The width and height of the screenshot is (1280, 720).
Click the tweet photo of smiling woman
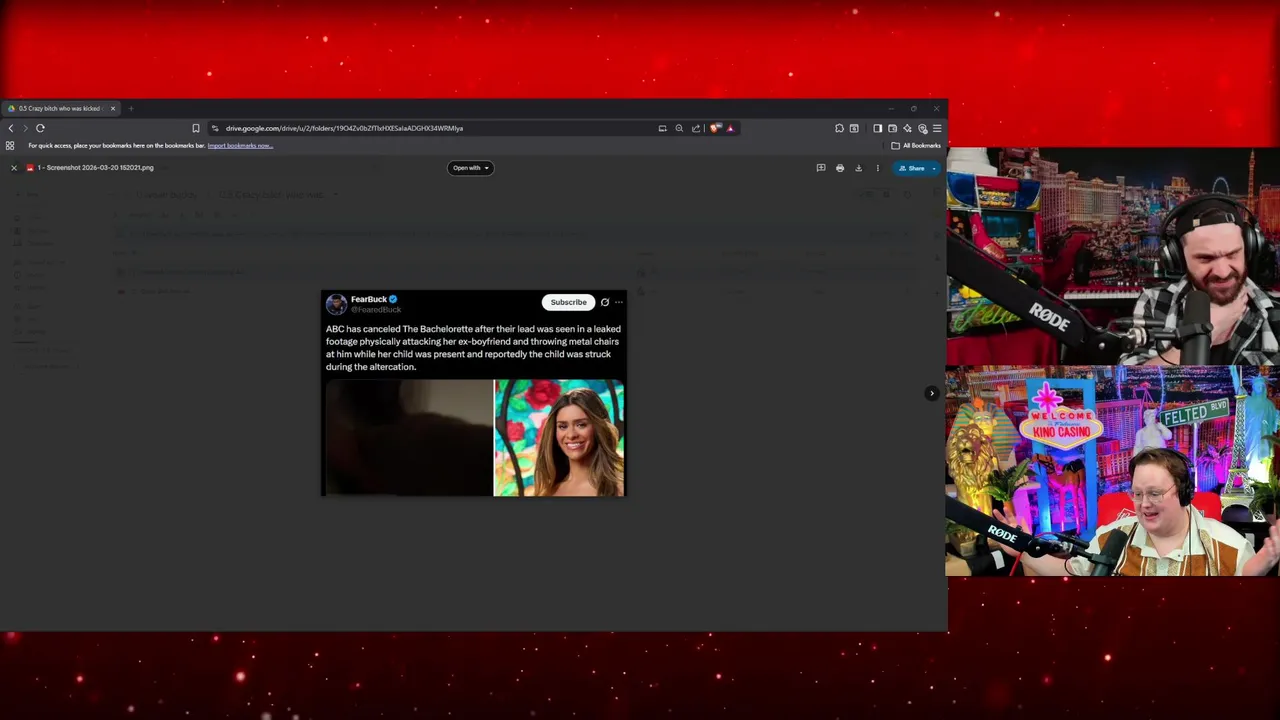pyautogui.click(x=559, y=437)
